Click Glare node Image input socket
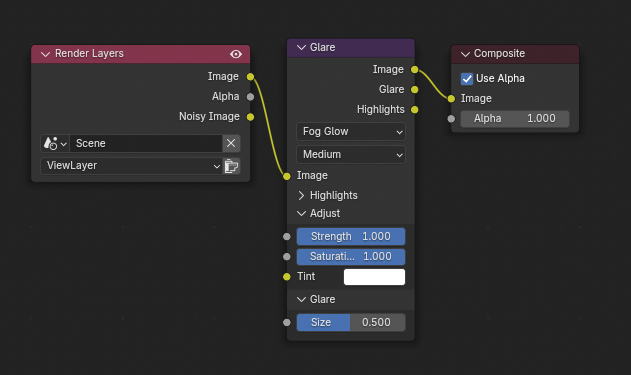The height and width of the screenshot is (375, 631). [287, 176]
